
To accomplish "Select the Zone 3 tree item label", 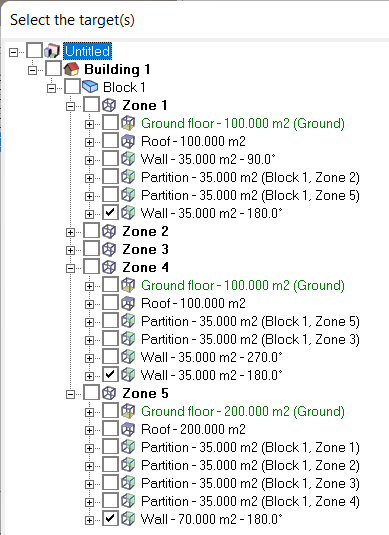I will (145, 249).
